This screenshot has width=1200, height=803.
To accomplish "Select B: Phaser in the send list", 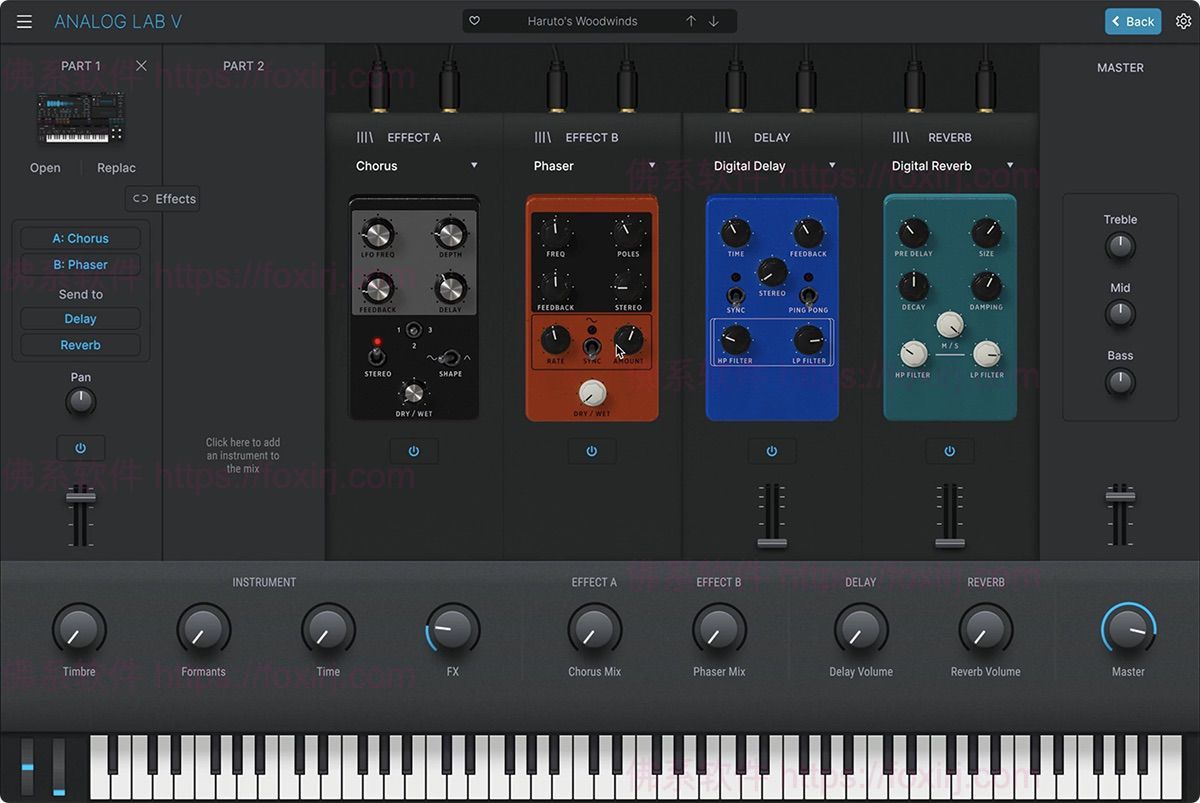I will click(x=79, y=264).
